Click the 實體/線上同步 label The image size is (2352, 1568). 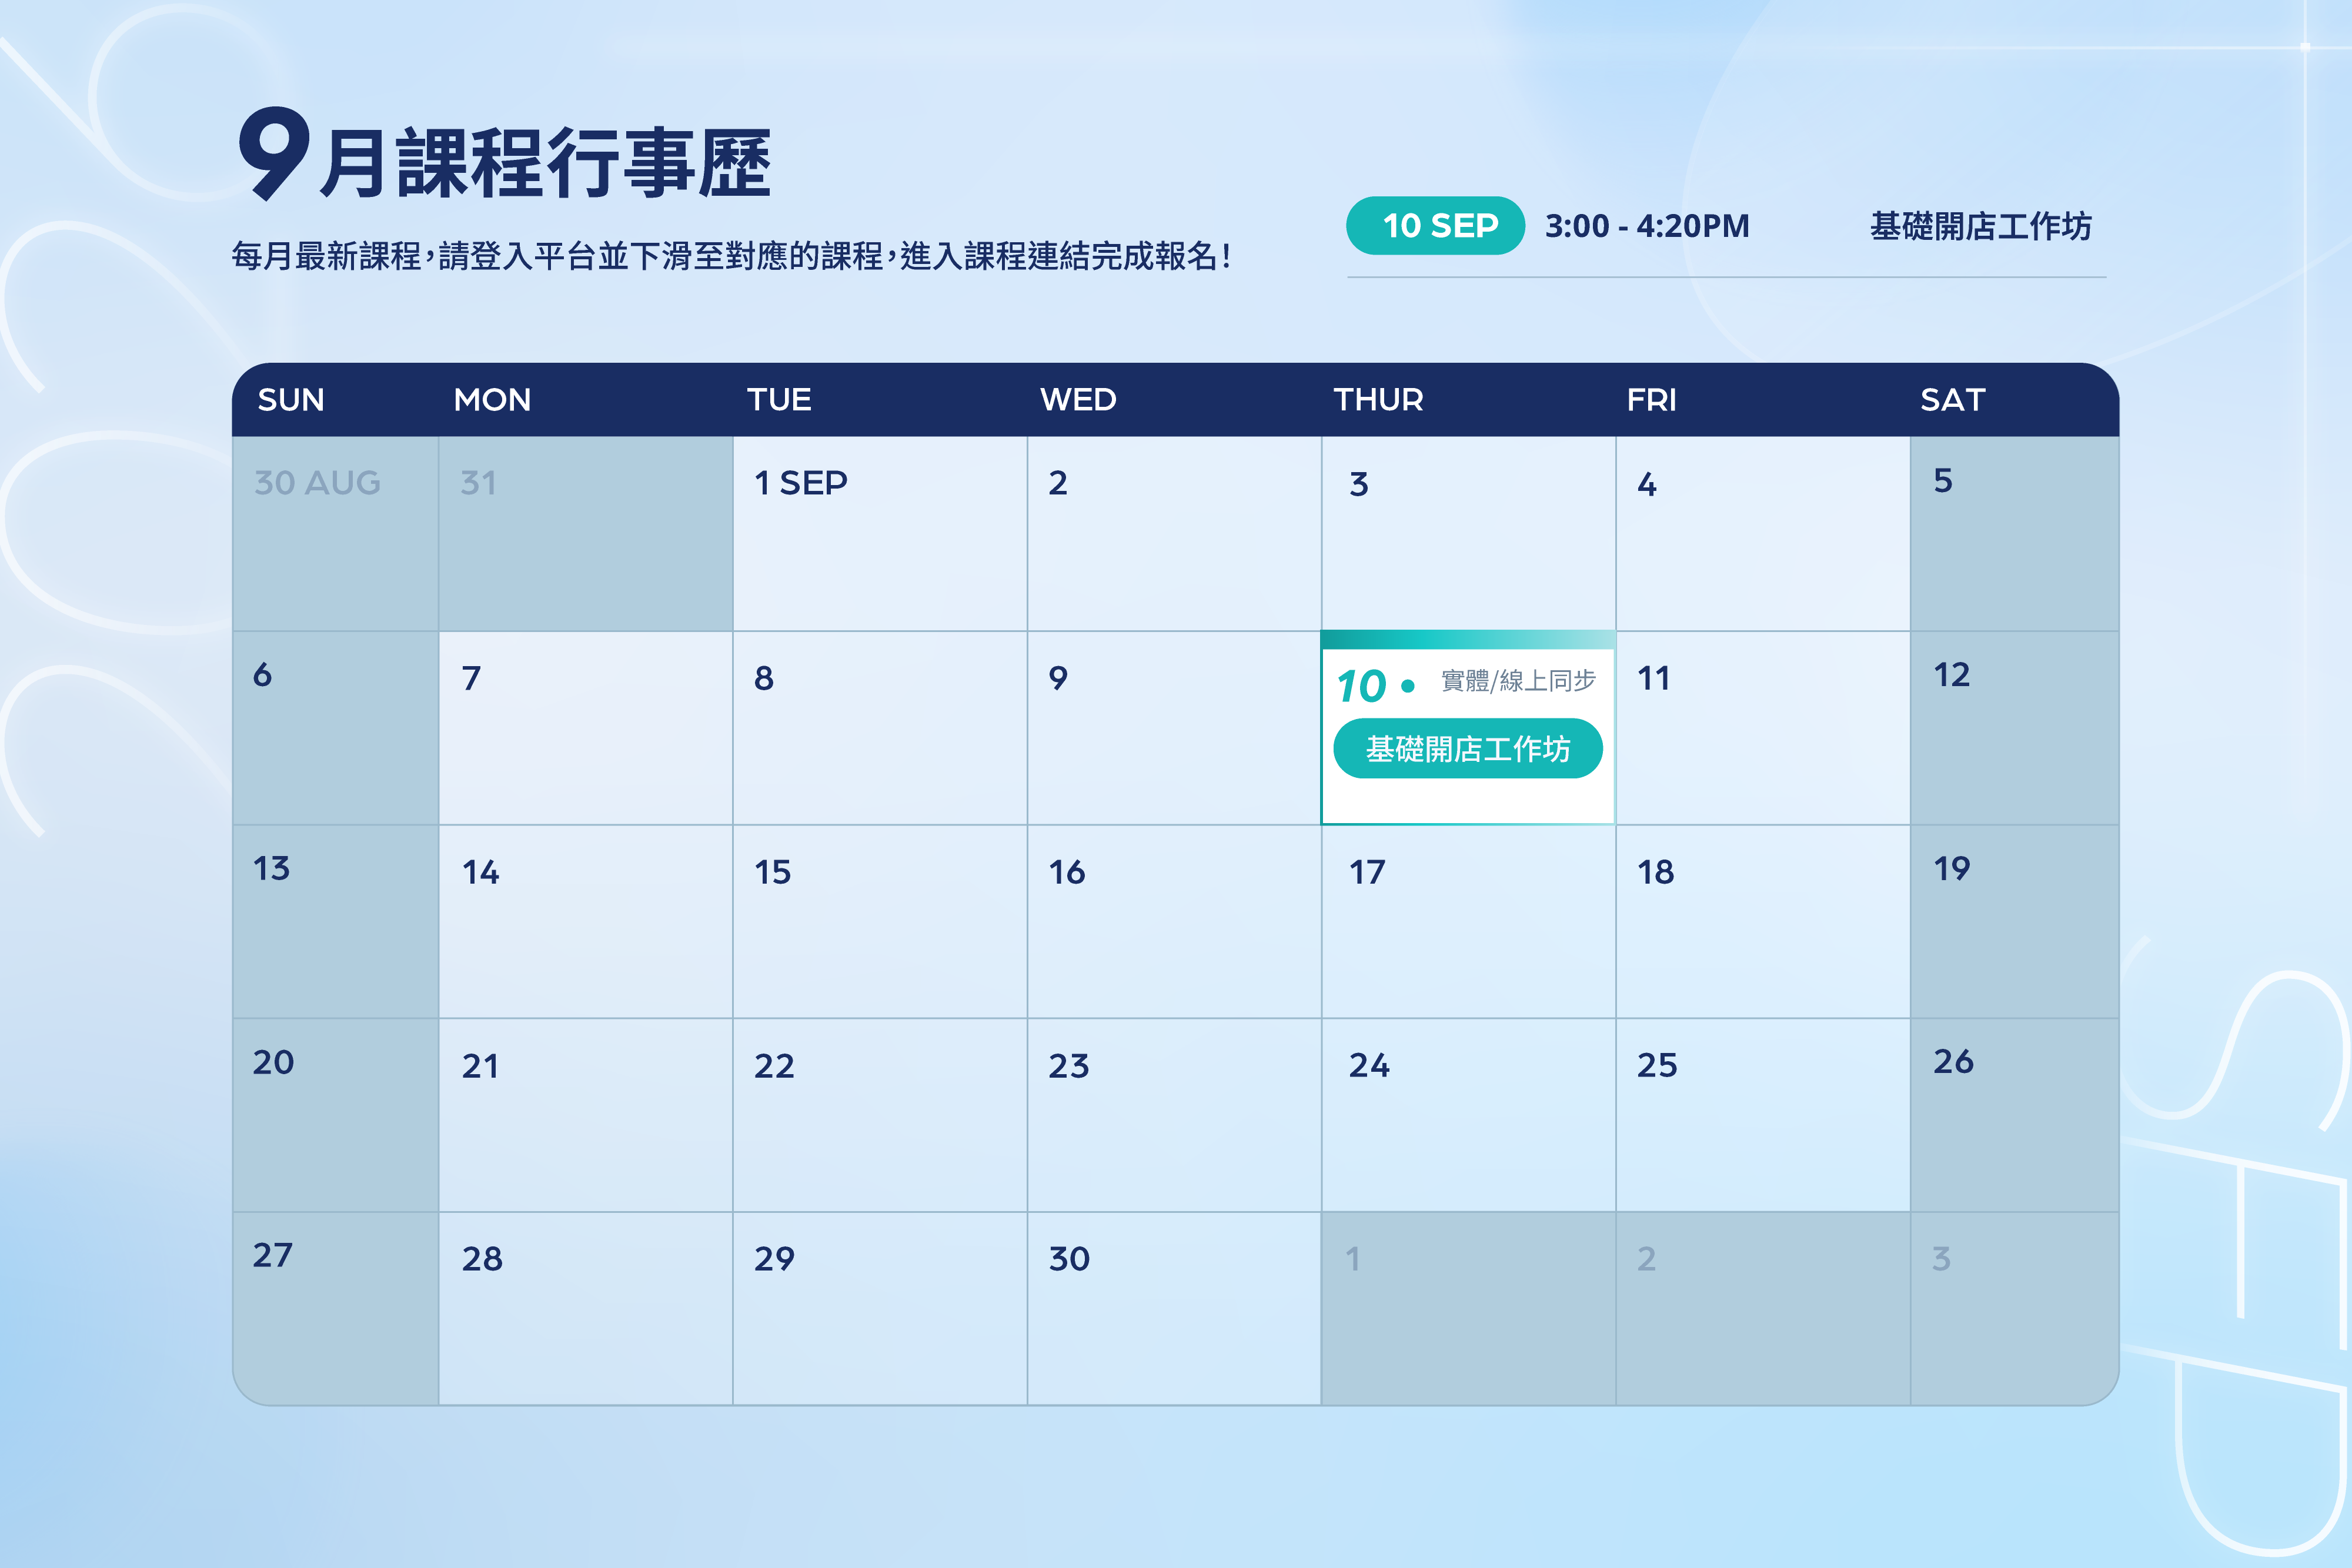coord(1518,681)
